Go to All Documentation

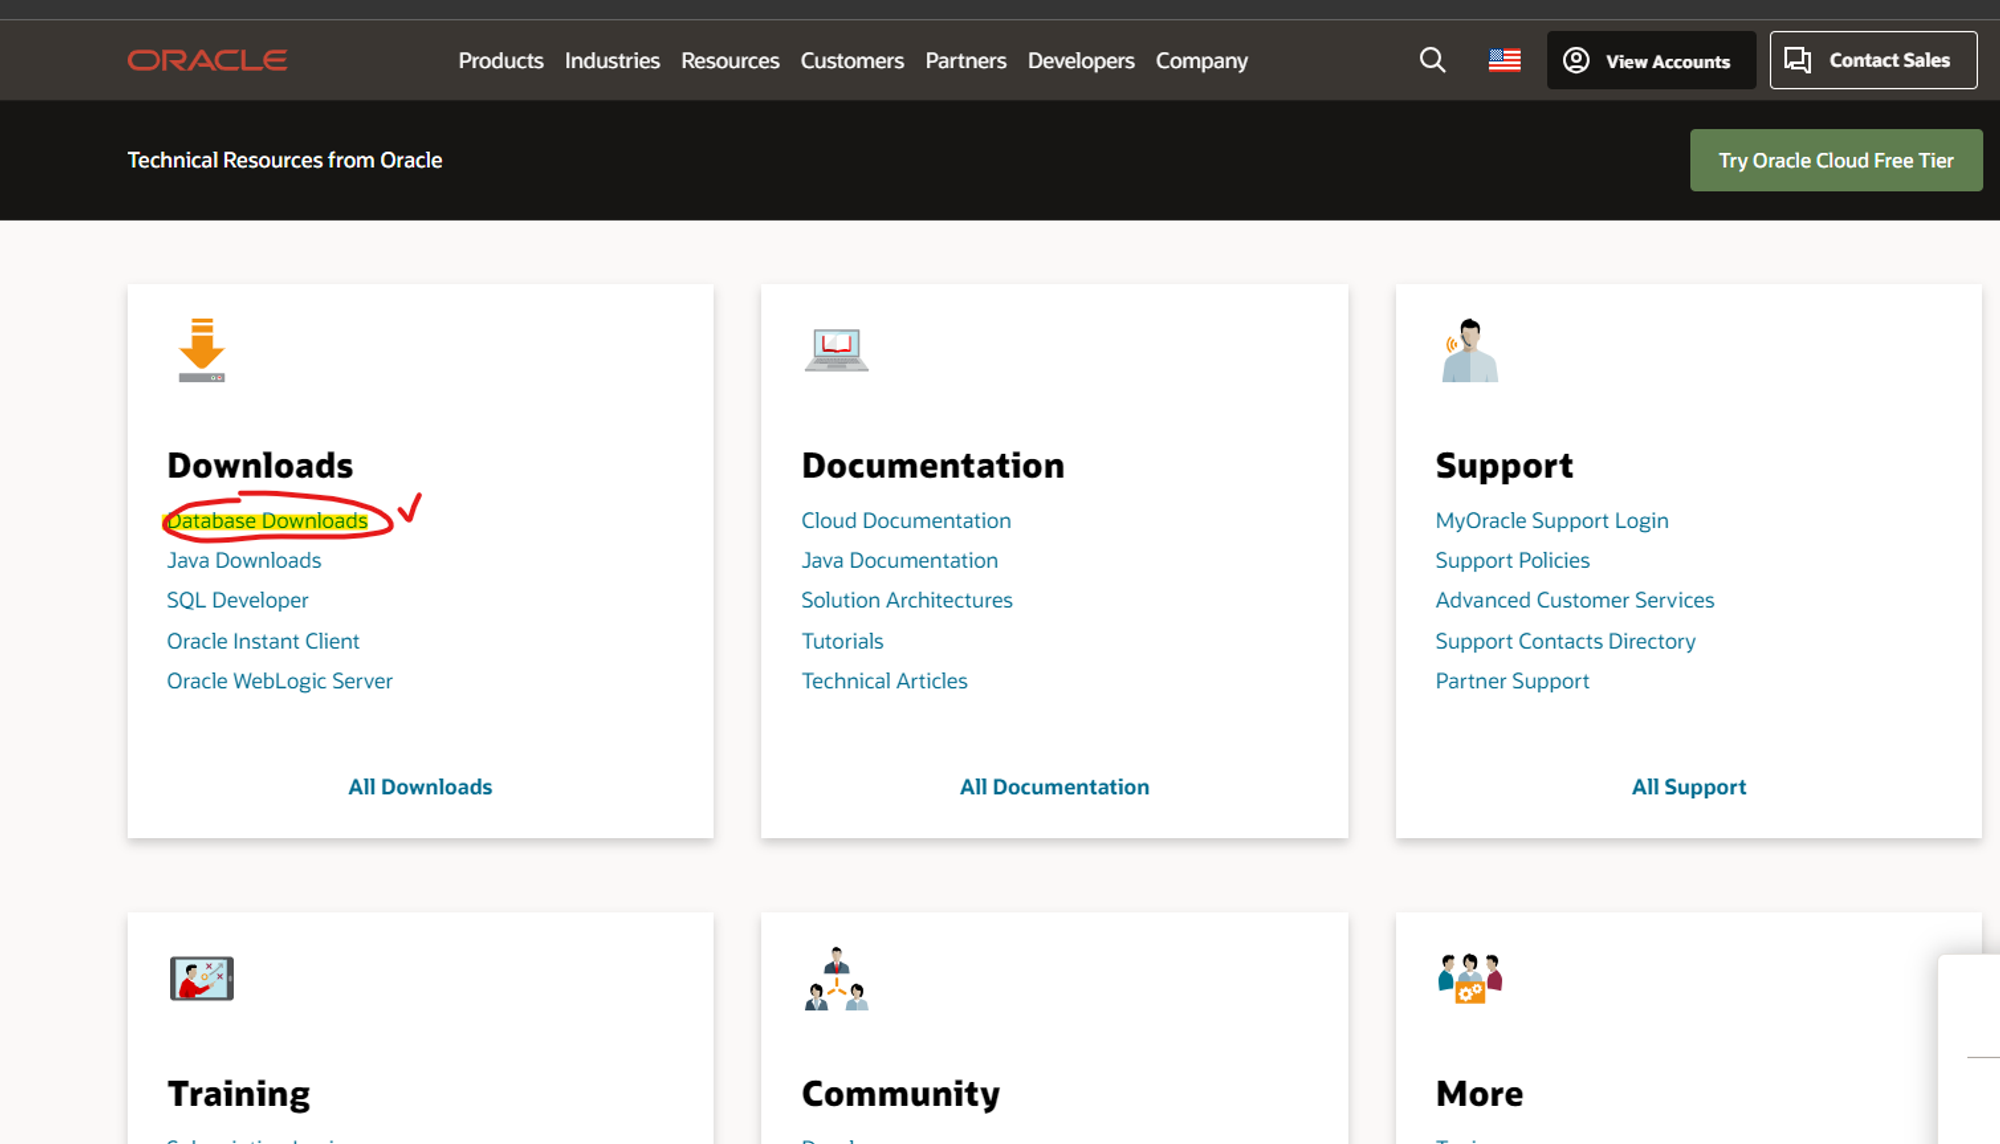(x=1055, y=787)
